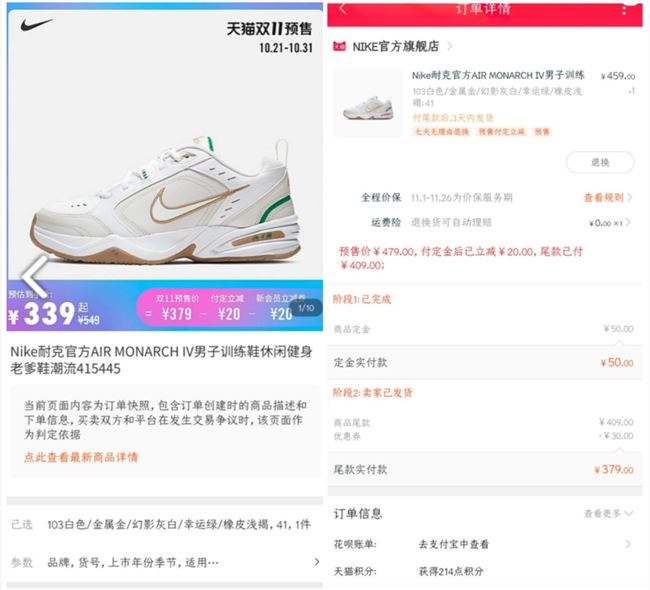Open 运费险 details arrow
The image size is (650, 590).
[628, 223]
